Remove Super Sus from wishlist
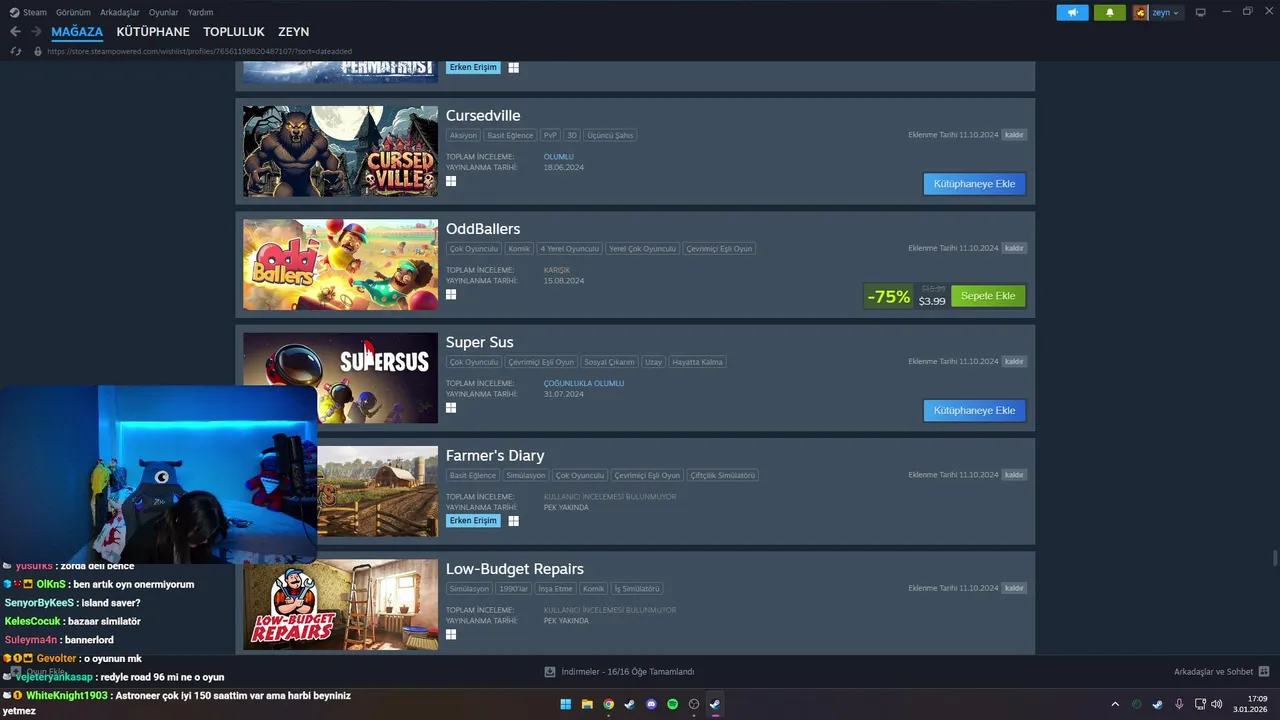Viewport: 1280px width, 720px height. pyautogui.click(x=1014, y=361)
